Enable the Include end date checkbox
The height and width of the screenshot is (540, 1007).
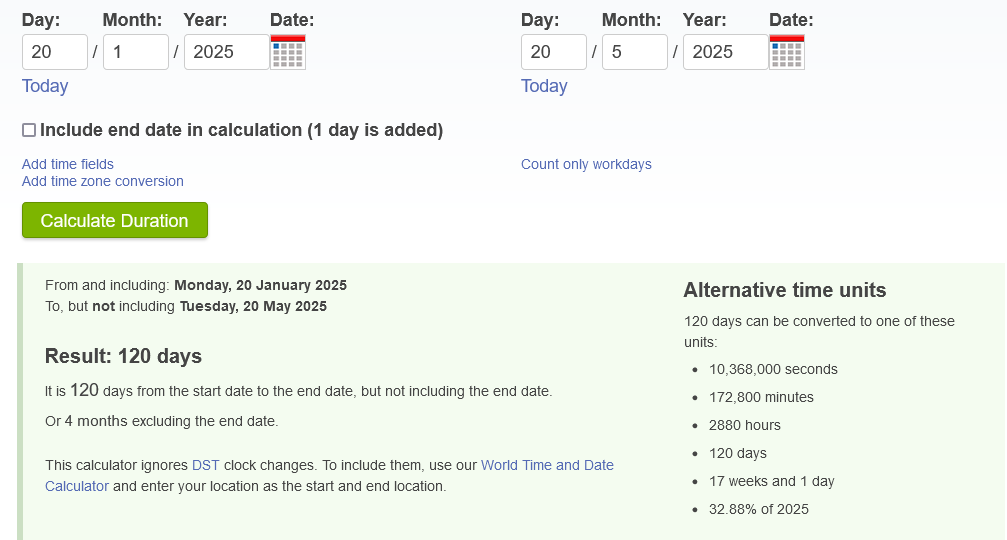[29, 130]
